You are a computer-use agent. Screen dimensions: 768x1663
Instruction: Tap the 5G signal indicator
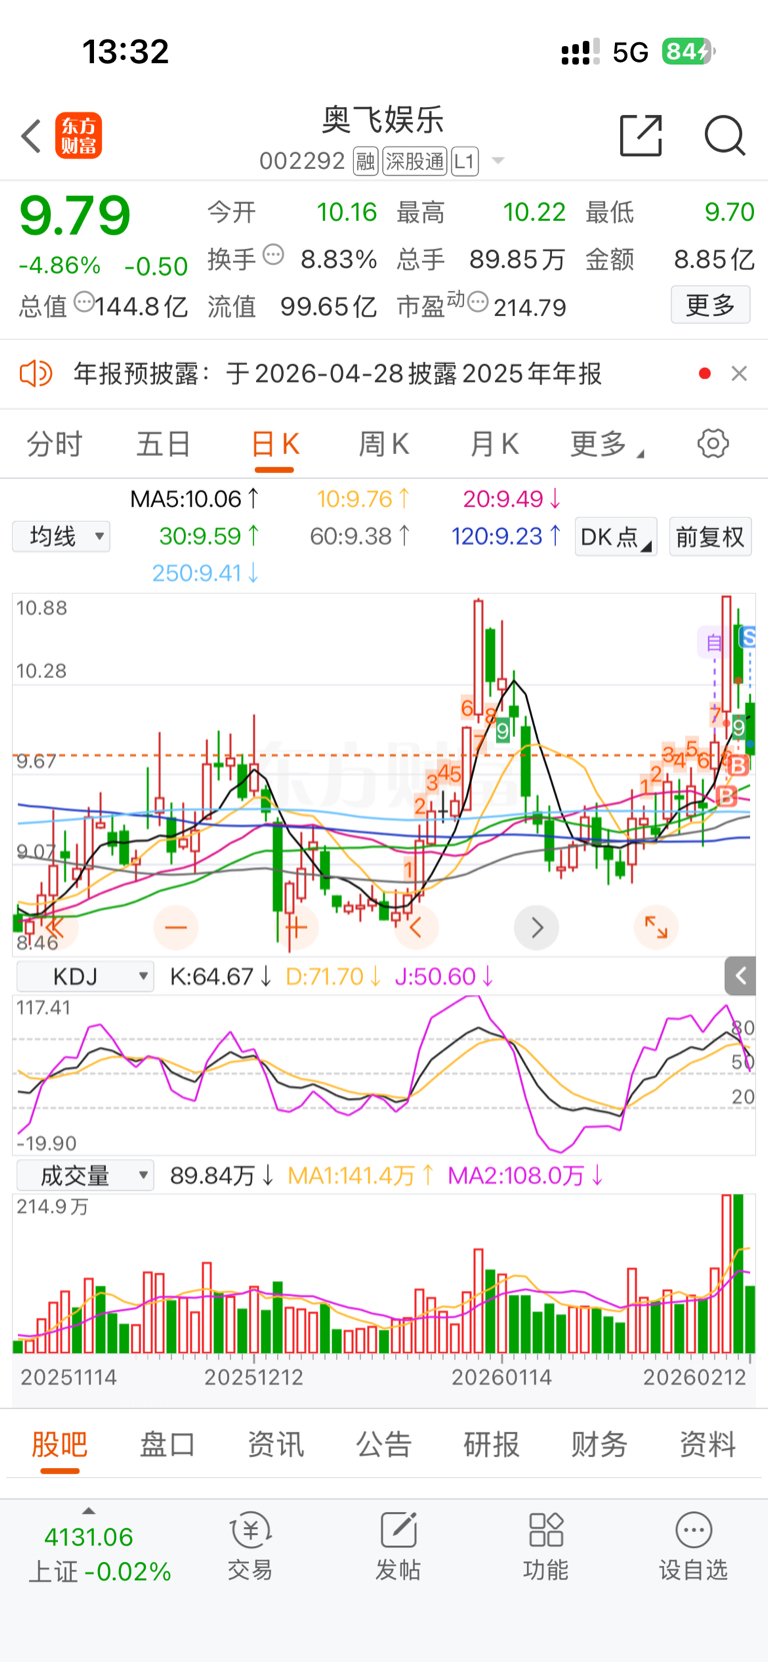[x=631, y=52]
